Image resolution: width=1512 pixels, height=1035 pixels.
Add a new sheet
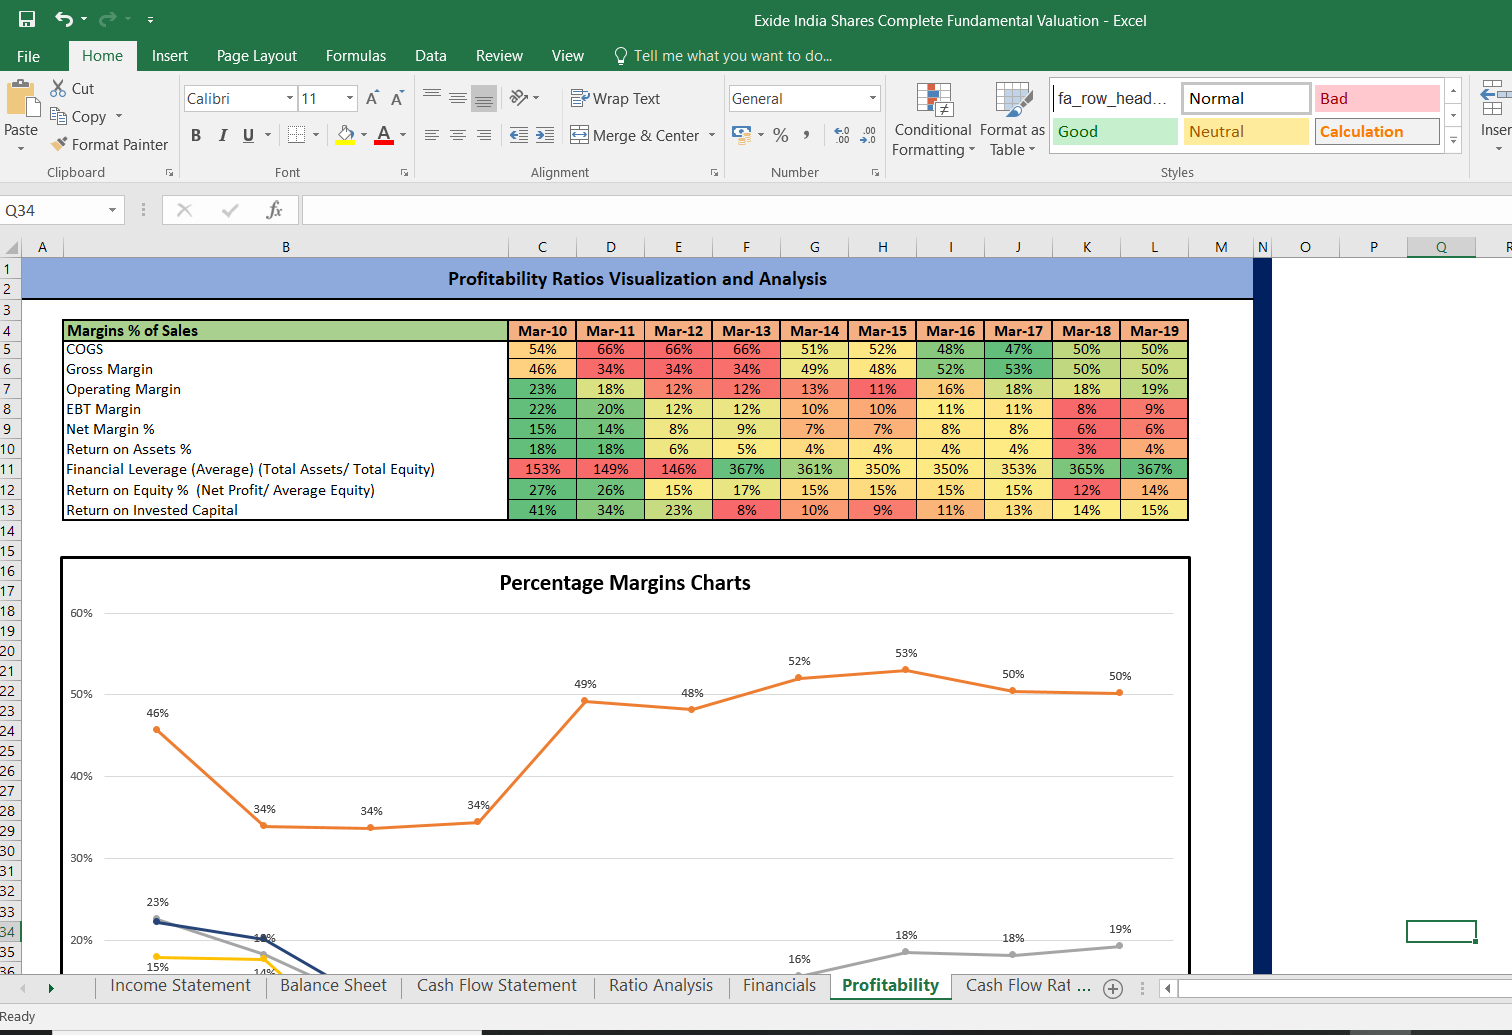[1112, 988]
